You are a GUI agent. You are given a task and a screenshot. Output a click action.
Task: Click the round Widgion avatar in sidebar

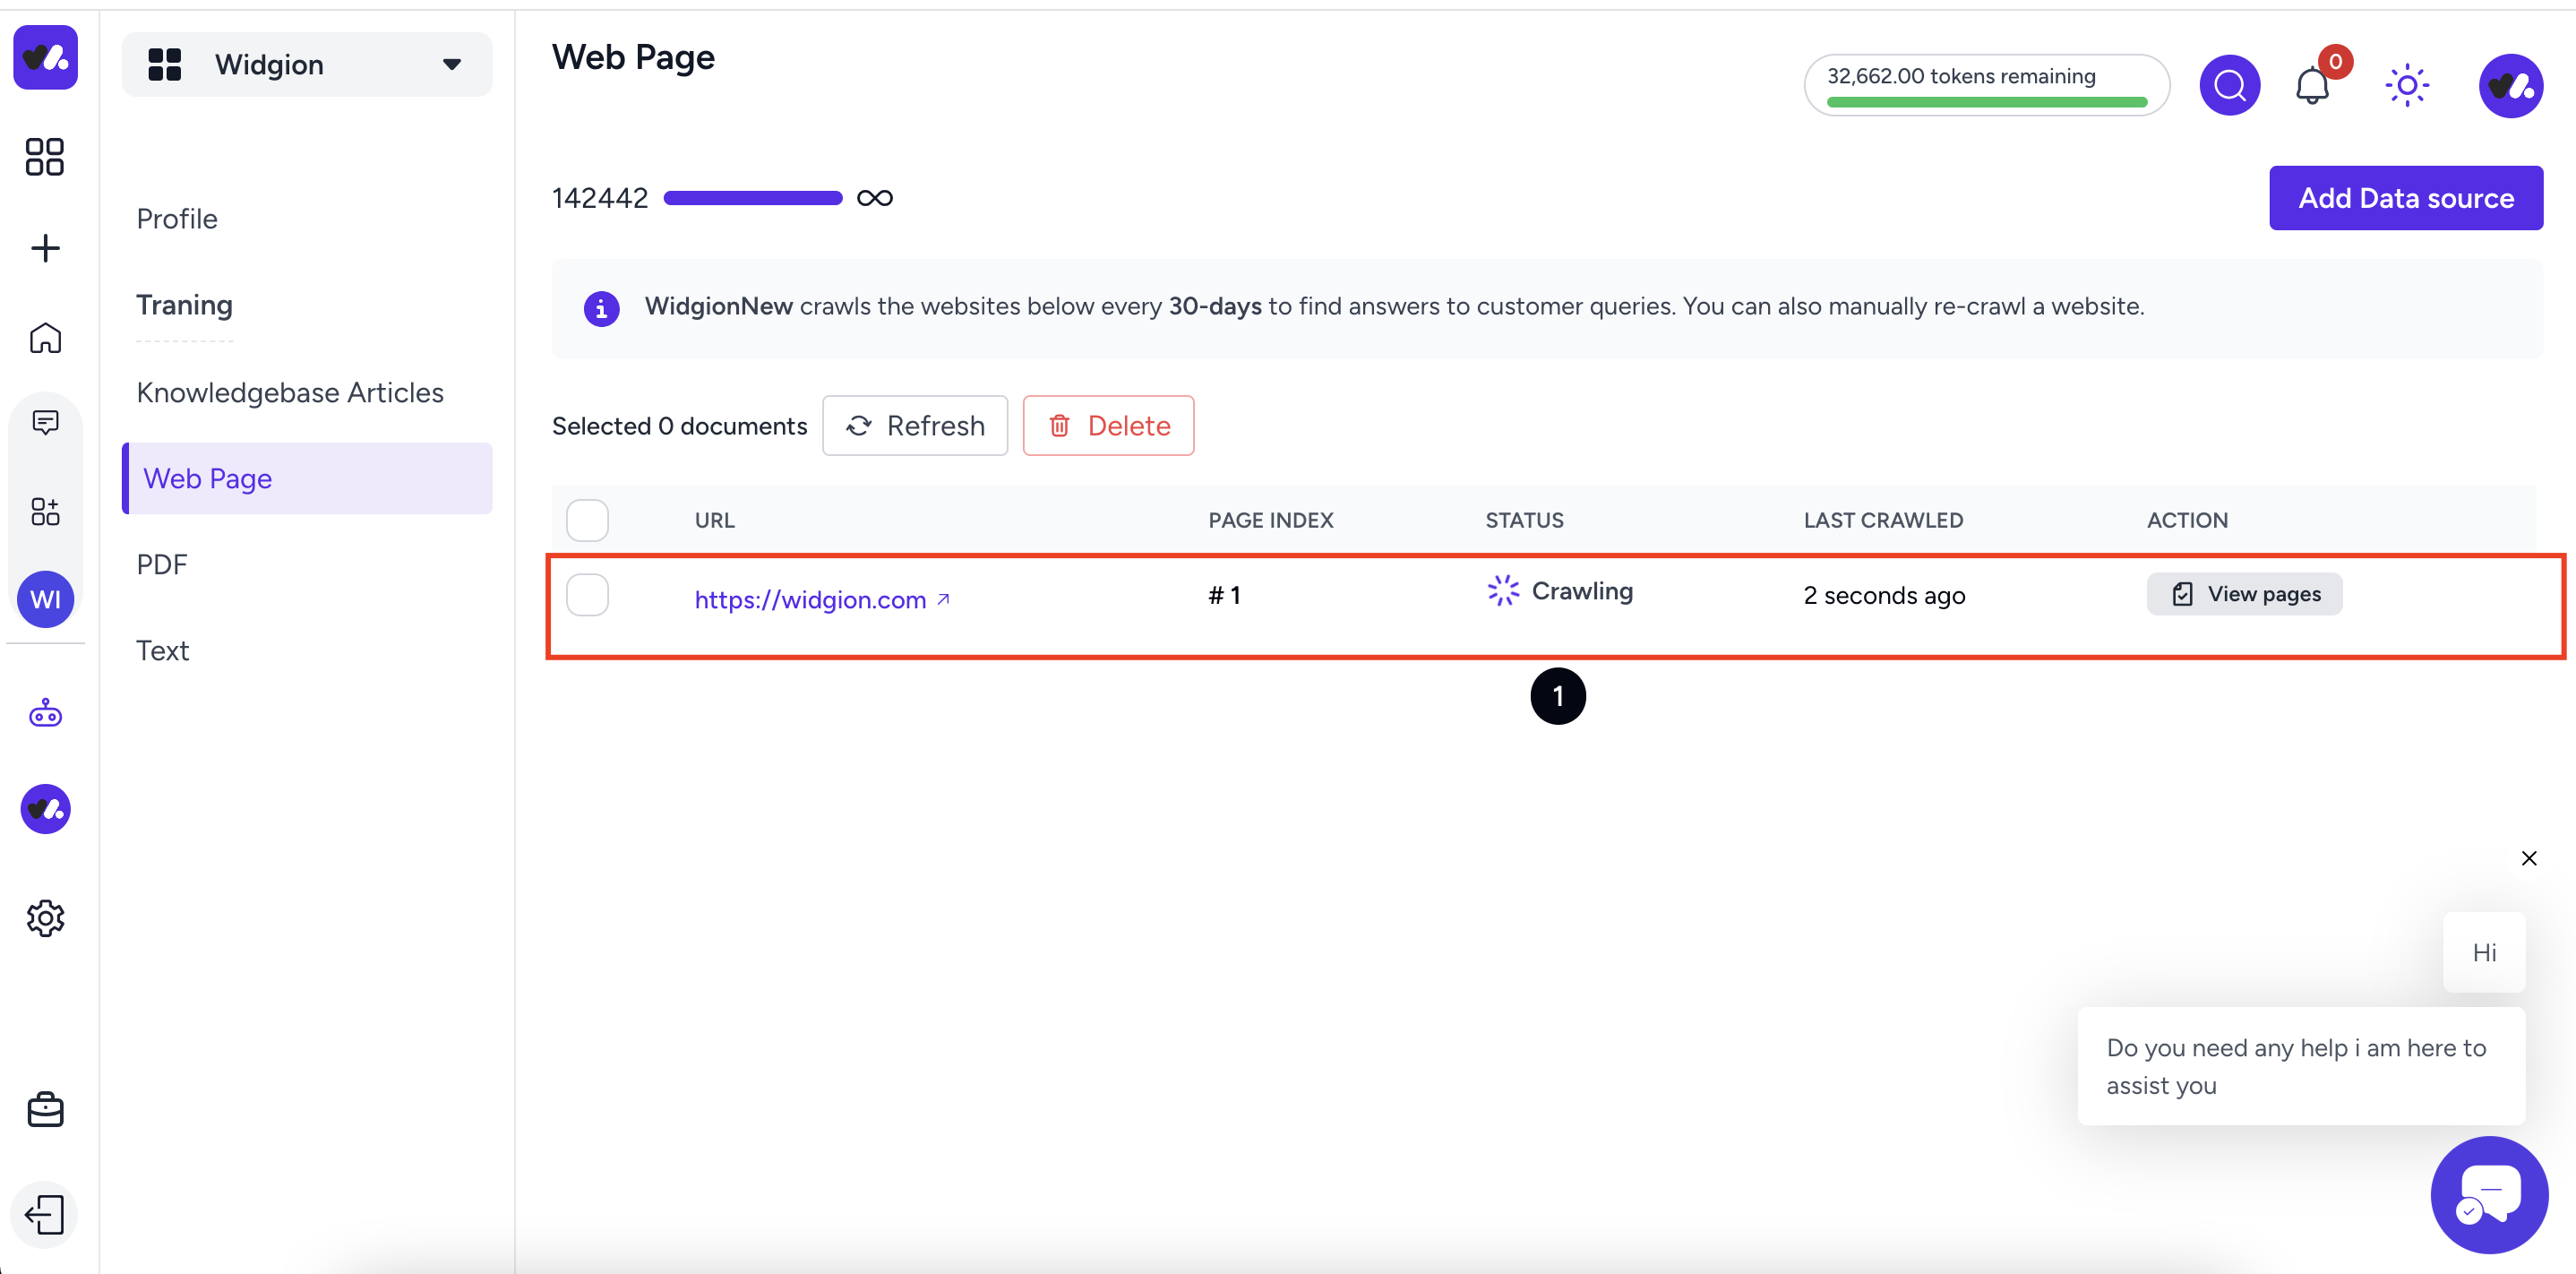tap(45, 808)
